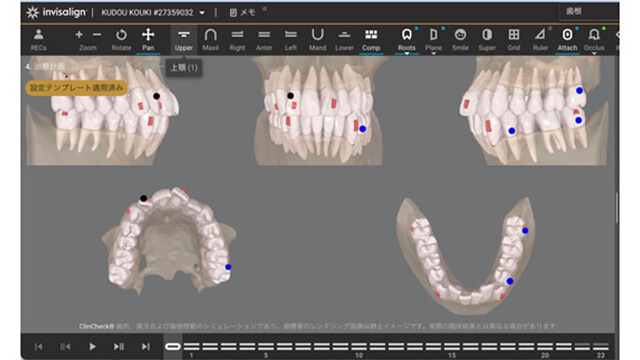Viewport: 640px width, 360px height.
Task: Select the Comp multi-view layout
Action: (371, 40)
